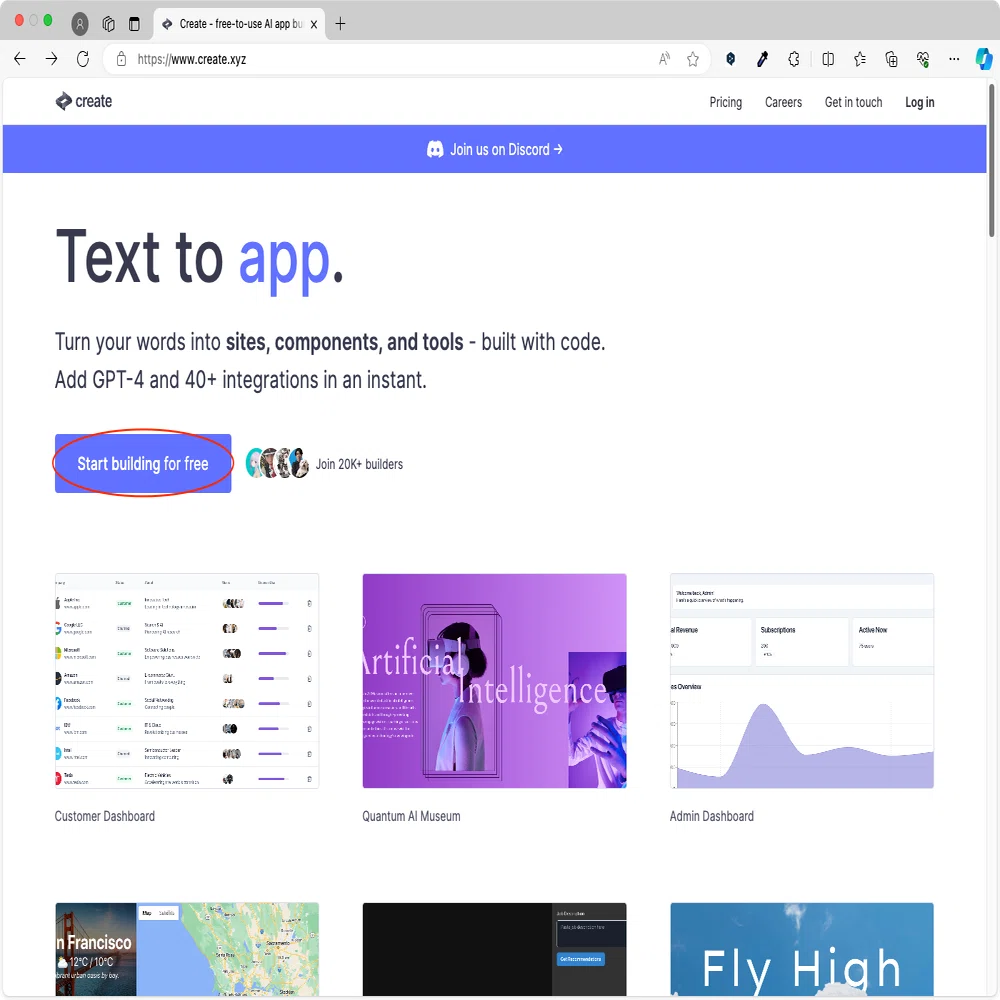Open the Customer Dashboard thumbnail
Viewport: 1000px width, 1000px height.
point(187,681)
